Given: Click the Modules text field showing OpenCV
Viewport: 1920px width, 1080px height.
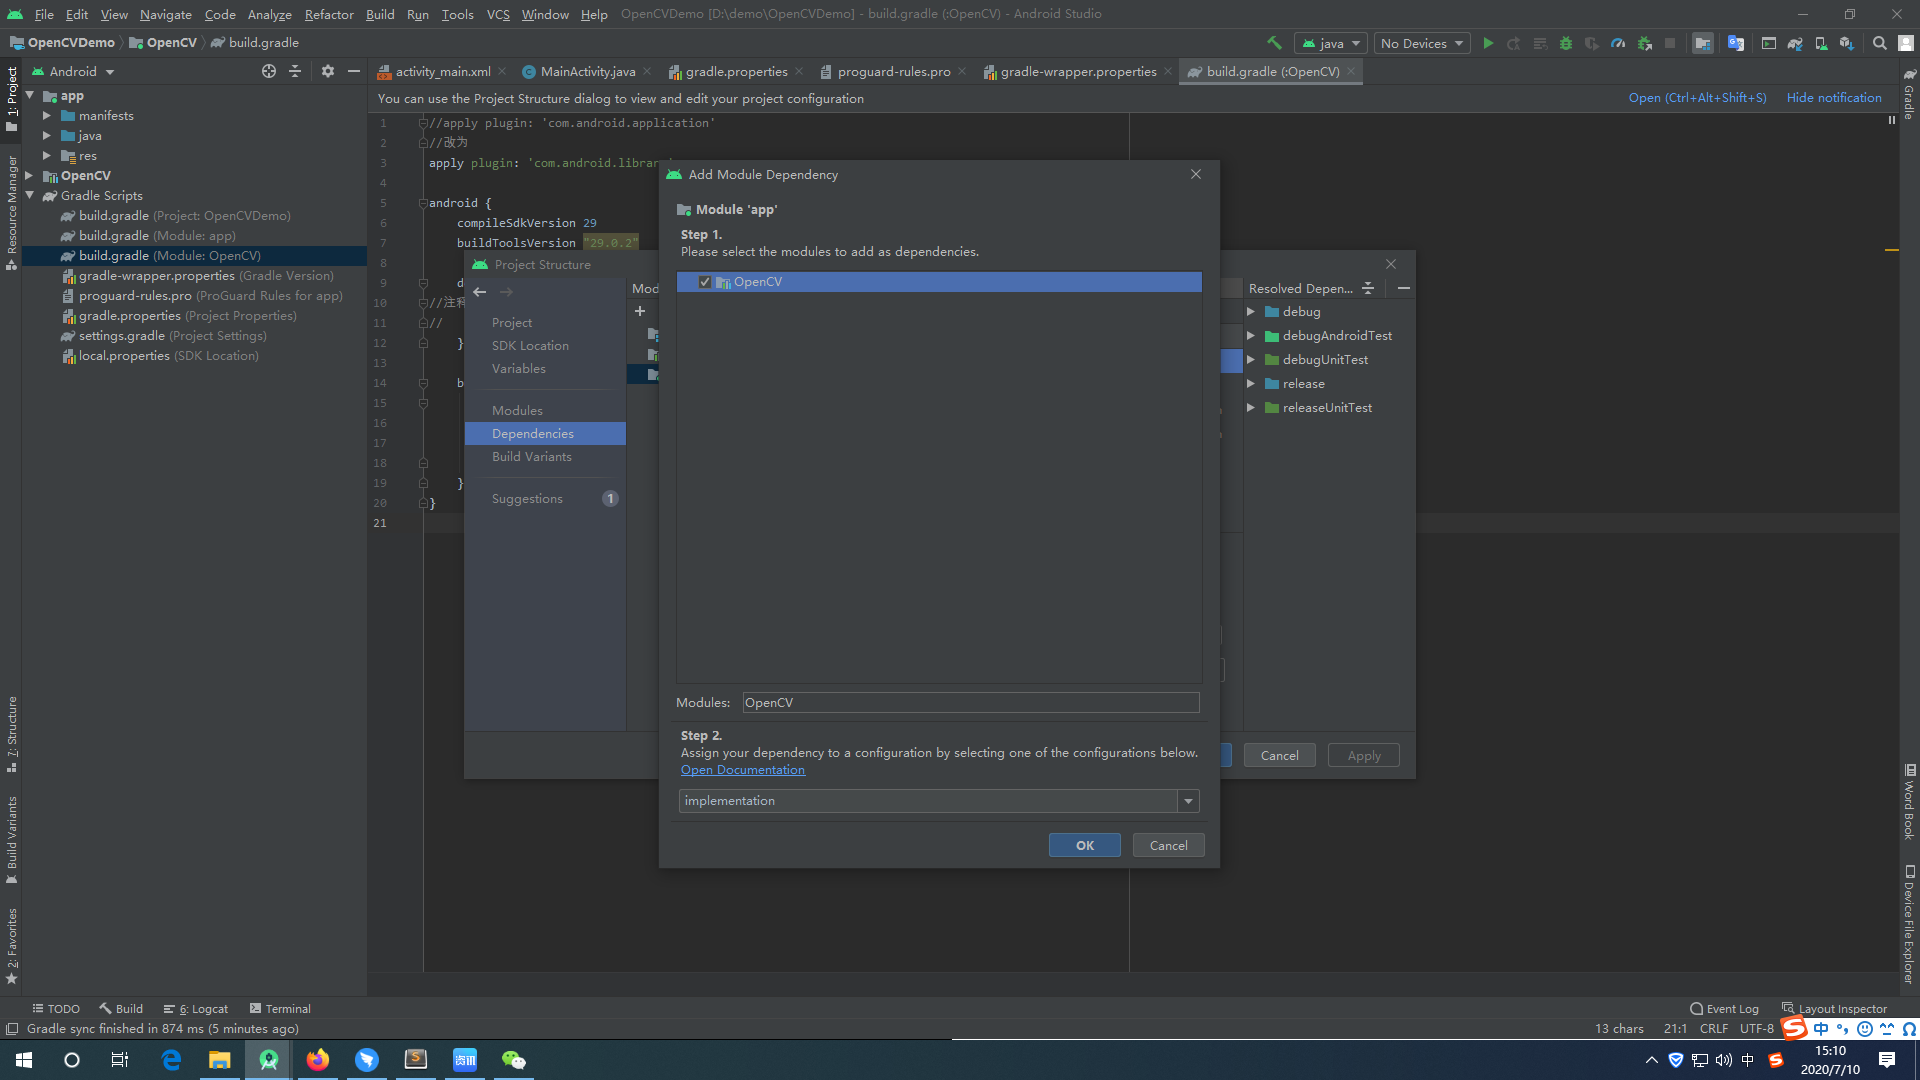Looking at the screenshot, I should [968, 702].
